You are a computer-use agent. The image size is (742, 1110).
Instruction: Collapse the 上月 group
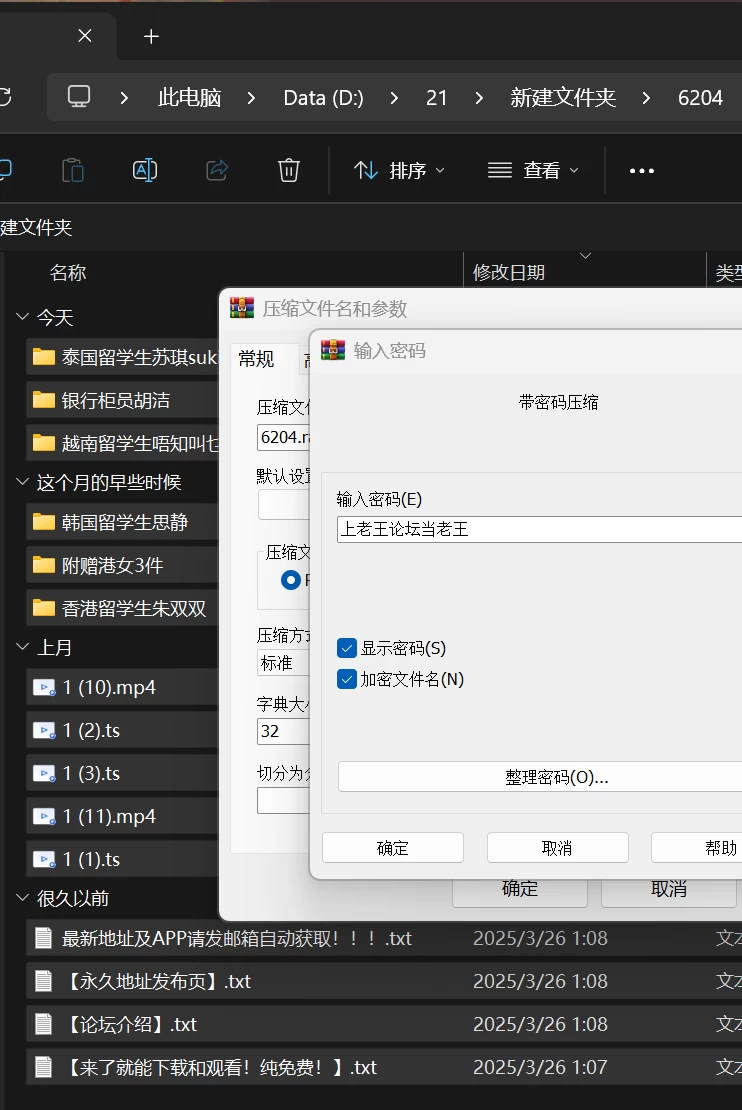pos(23,646)
